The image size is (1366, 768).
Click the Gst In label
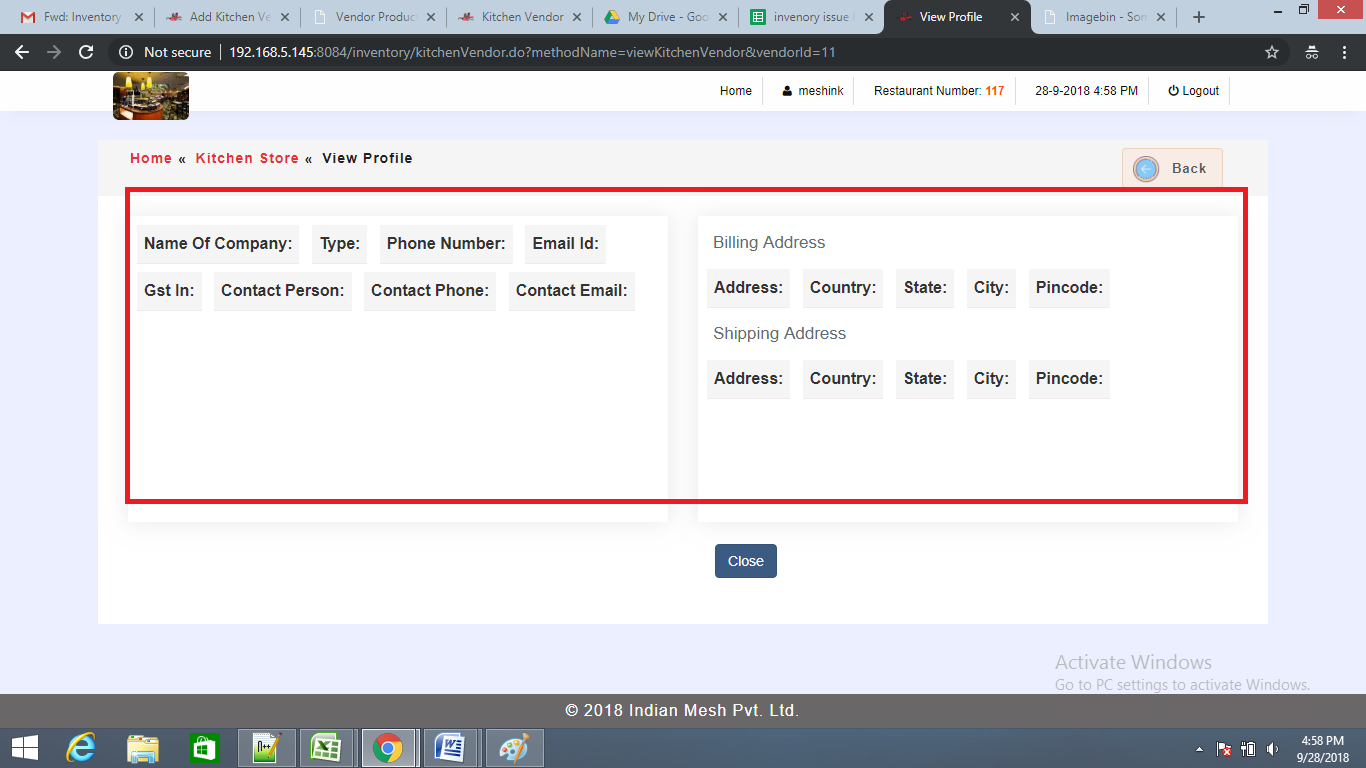tap(169, 290)
